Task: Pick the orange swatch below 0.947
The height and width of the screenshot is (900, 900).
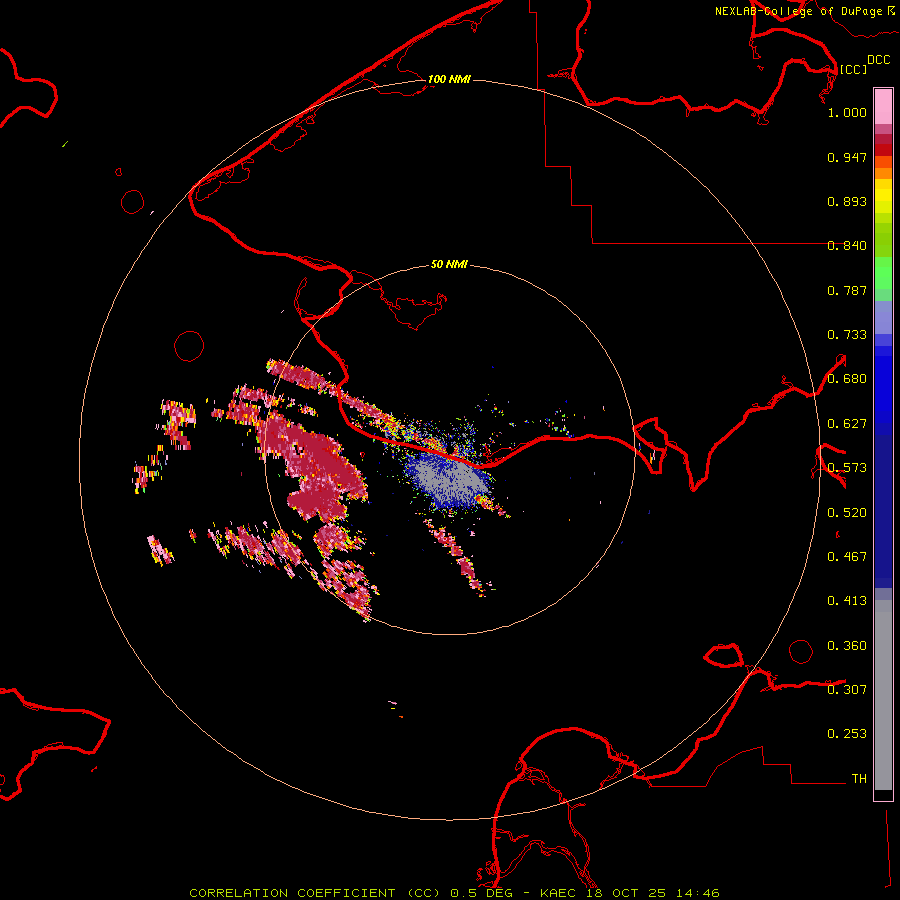Action: point(883,173)
